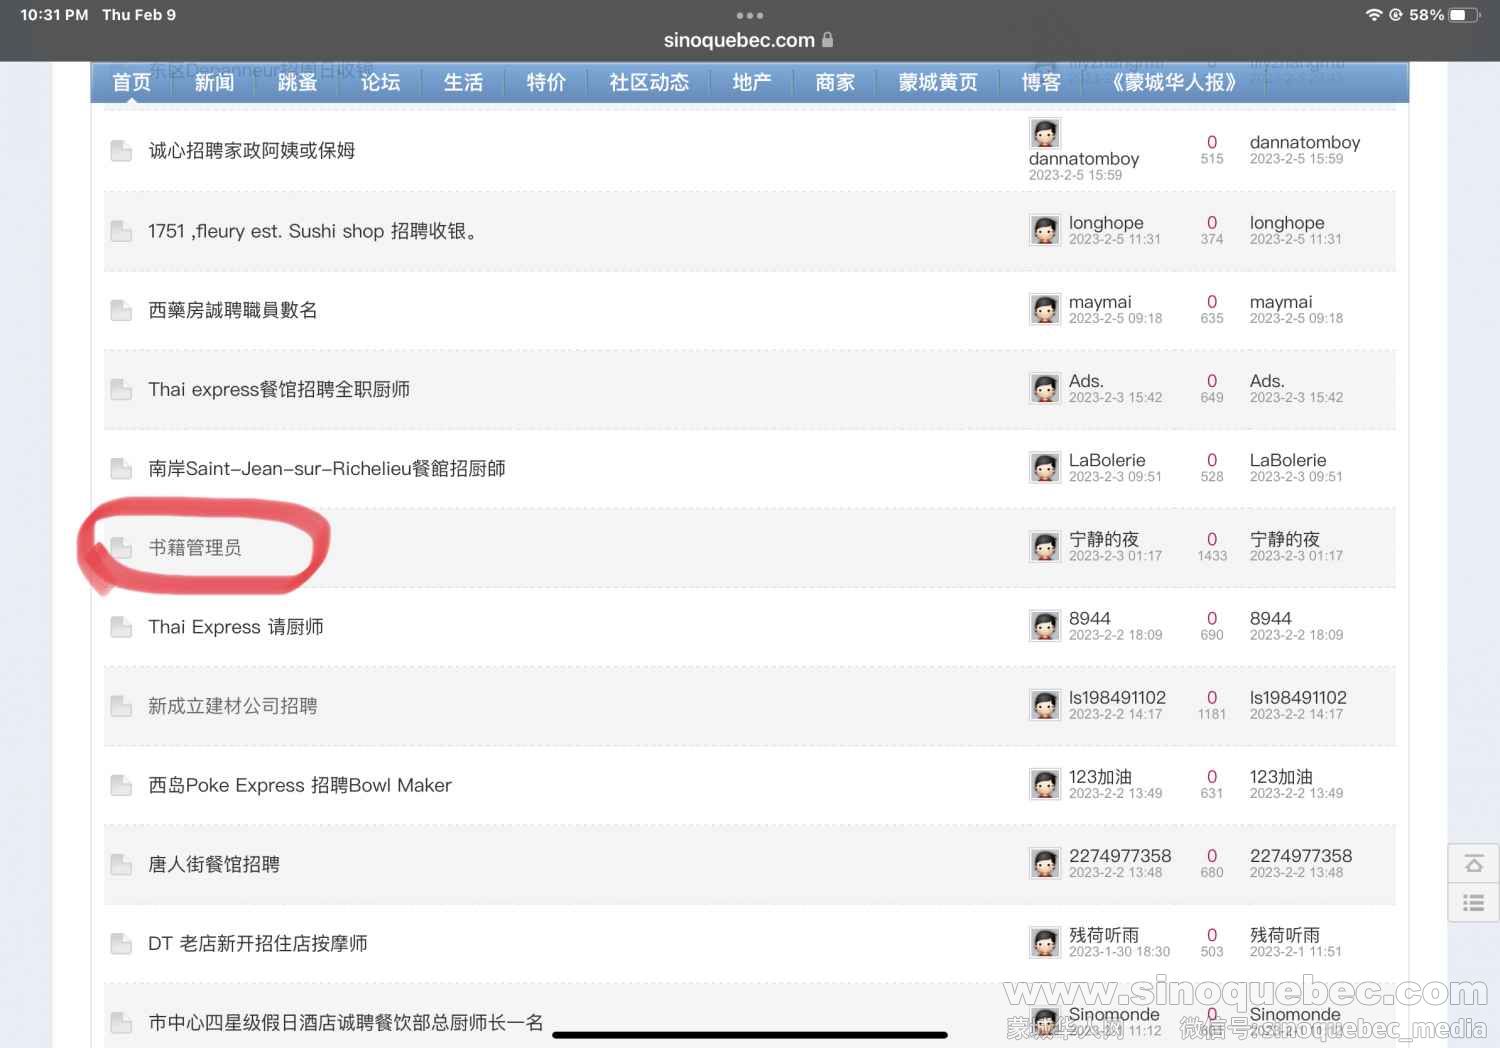
Task: Switch to the 论坛 forum tab
Action: pyautogui.click(x=380, y=82)
